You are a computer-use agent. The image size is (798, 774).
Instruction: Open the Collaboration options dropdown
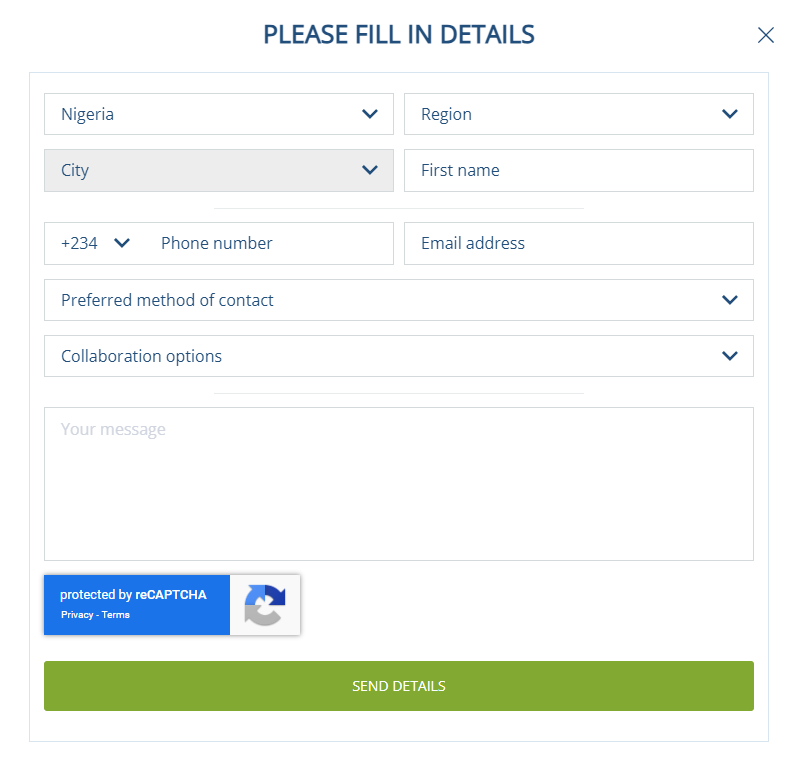click(380, 356)
